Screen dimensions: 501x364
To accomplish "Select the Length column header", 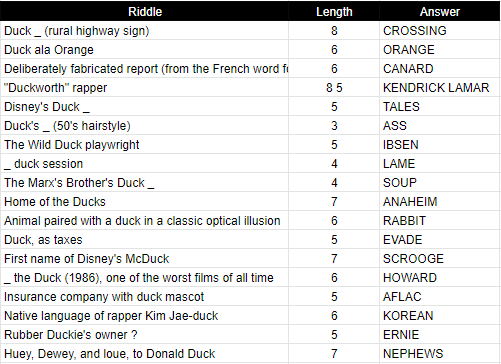I will coord(334,11).
